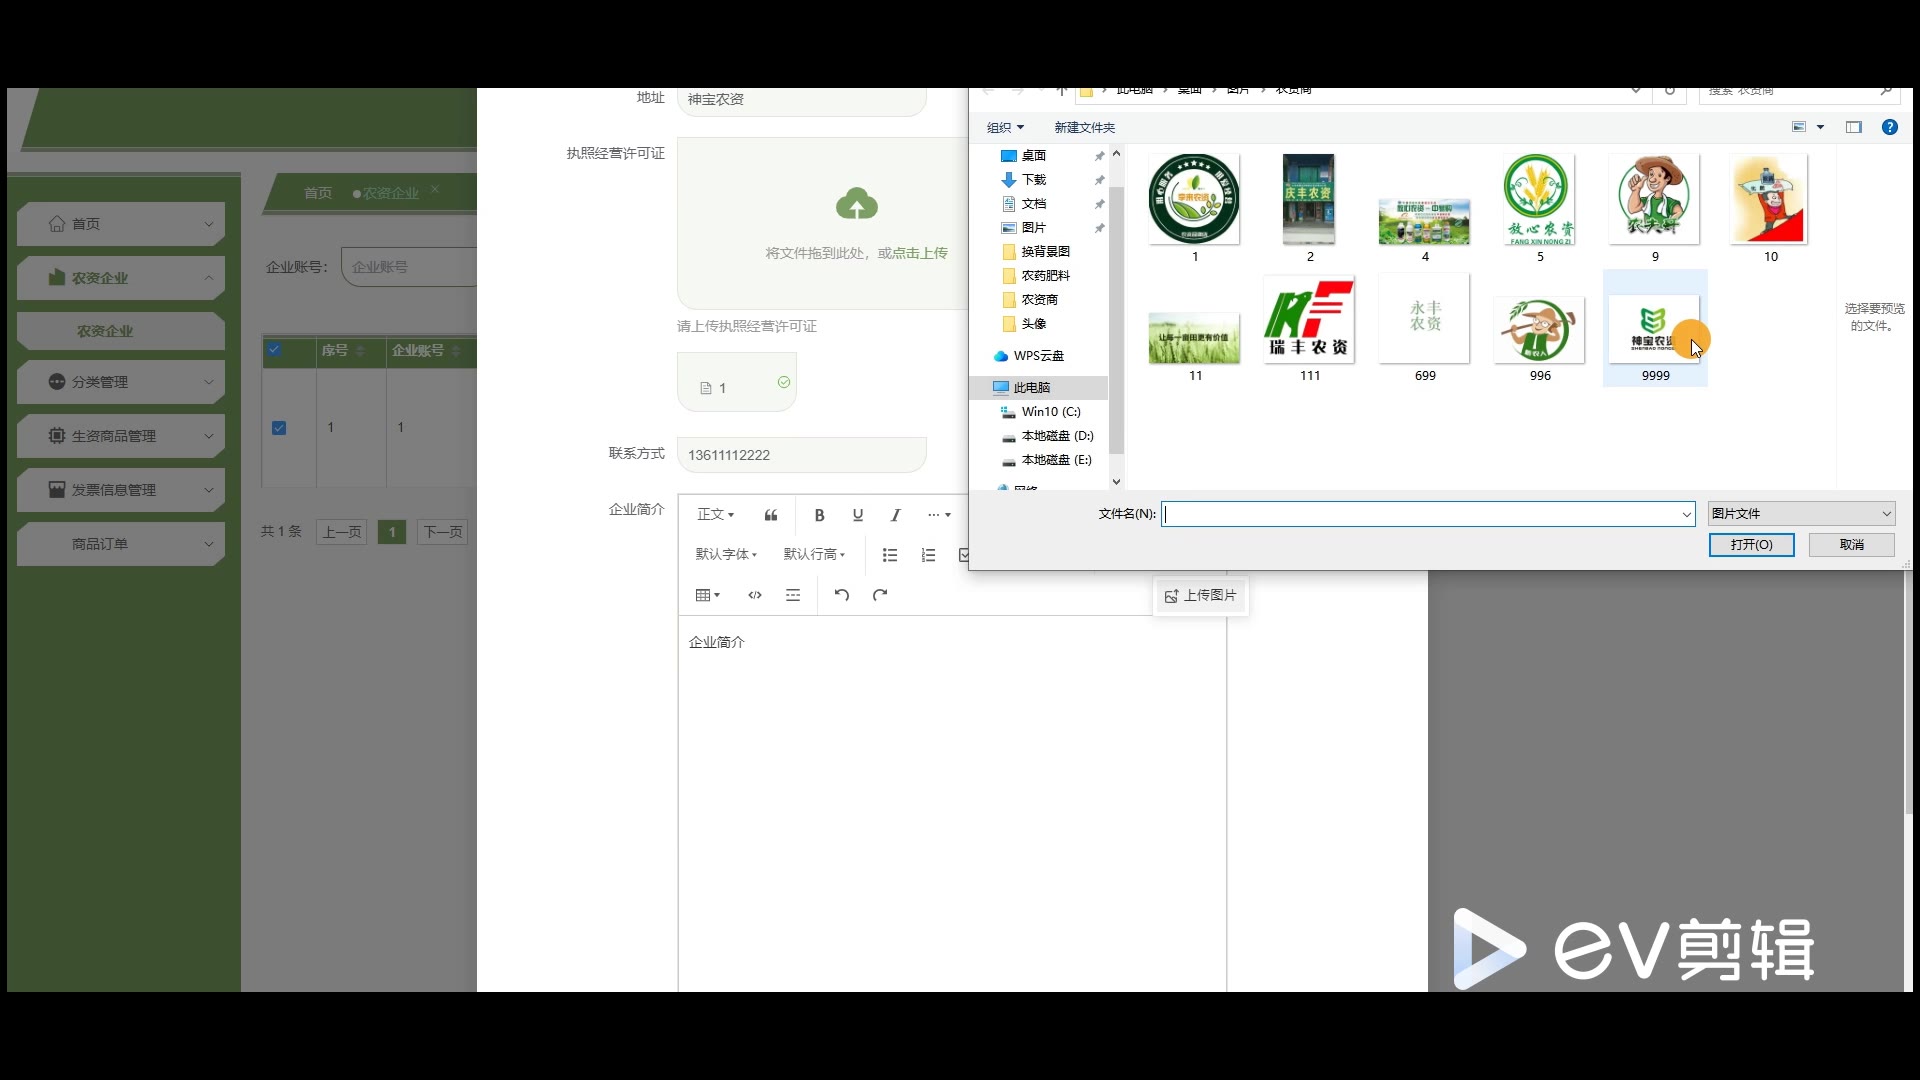
Task: Click the 取消 button in file dialog
Action: 1851,544
